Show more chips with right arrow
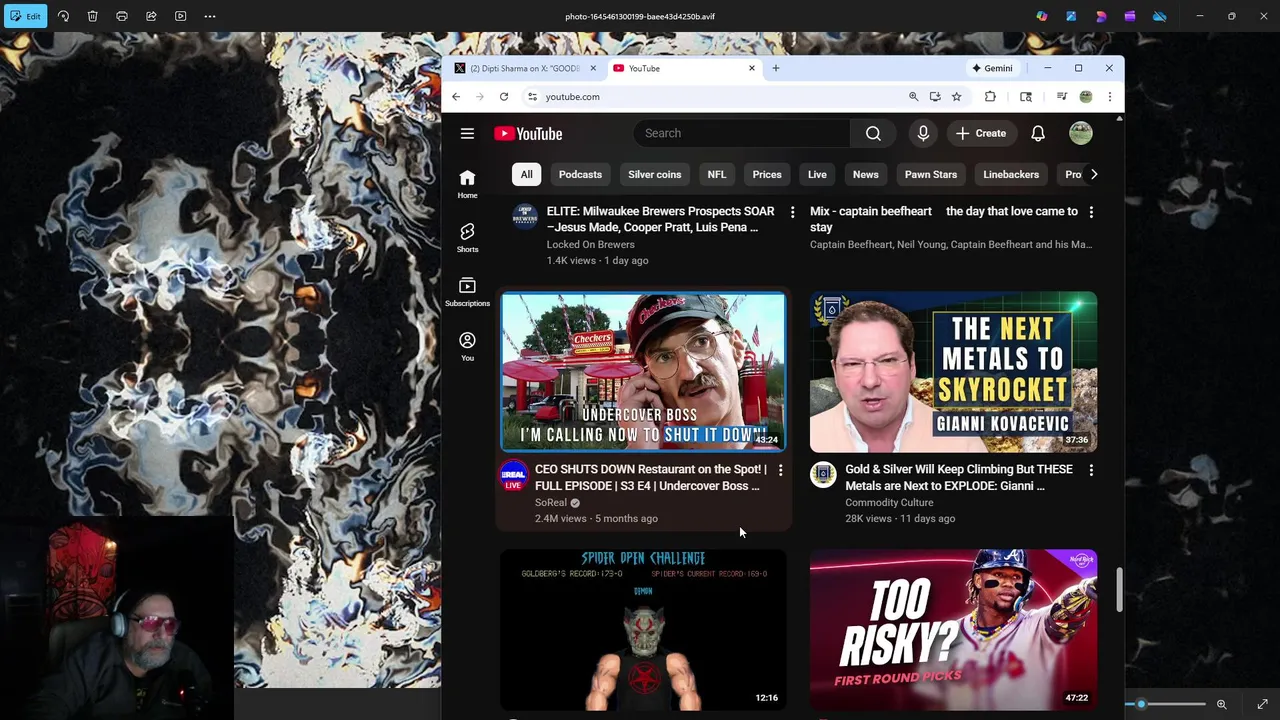This screenshot has height=720, width=1280. coord(1094,174)
